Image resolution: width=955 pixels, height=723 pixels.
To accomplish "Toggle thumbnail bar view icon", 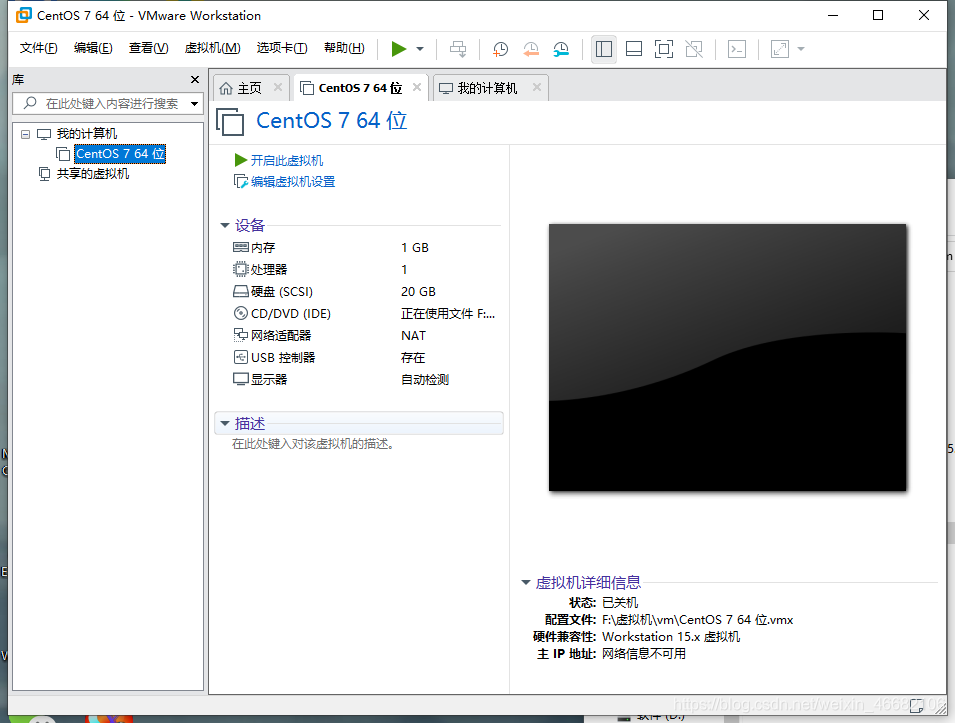I will pos(634,49).
